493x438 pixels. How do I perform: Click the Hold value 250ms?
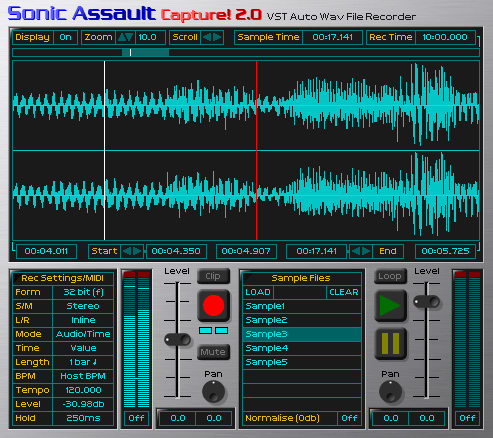[83, 418]
